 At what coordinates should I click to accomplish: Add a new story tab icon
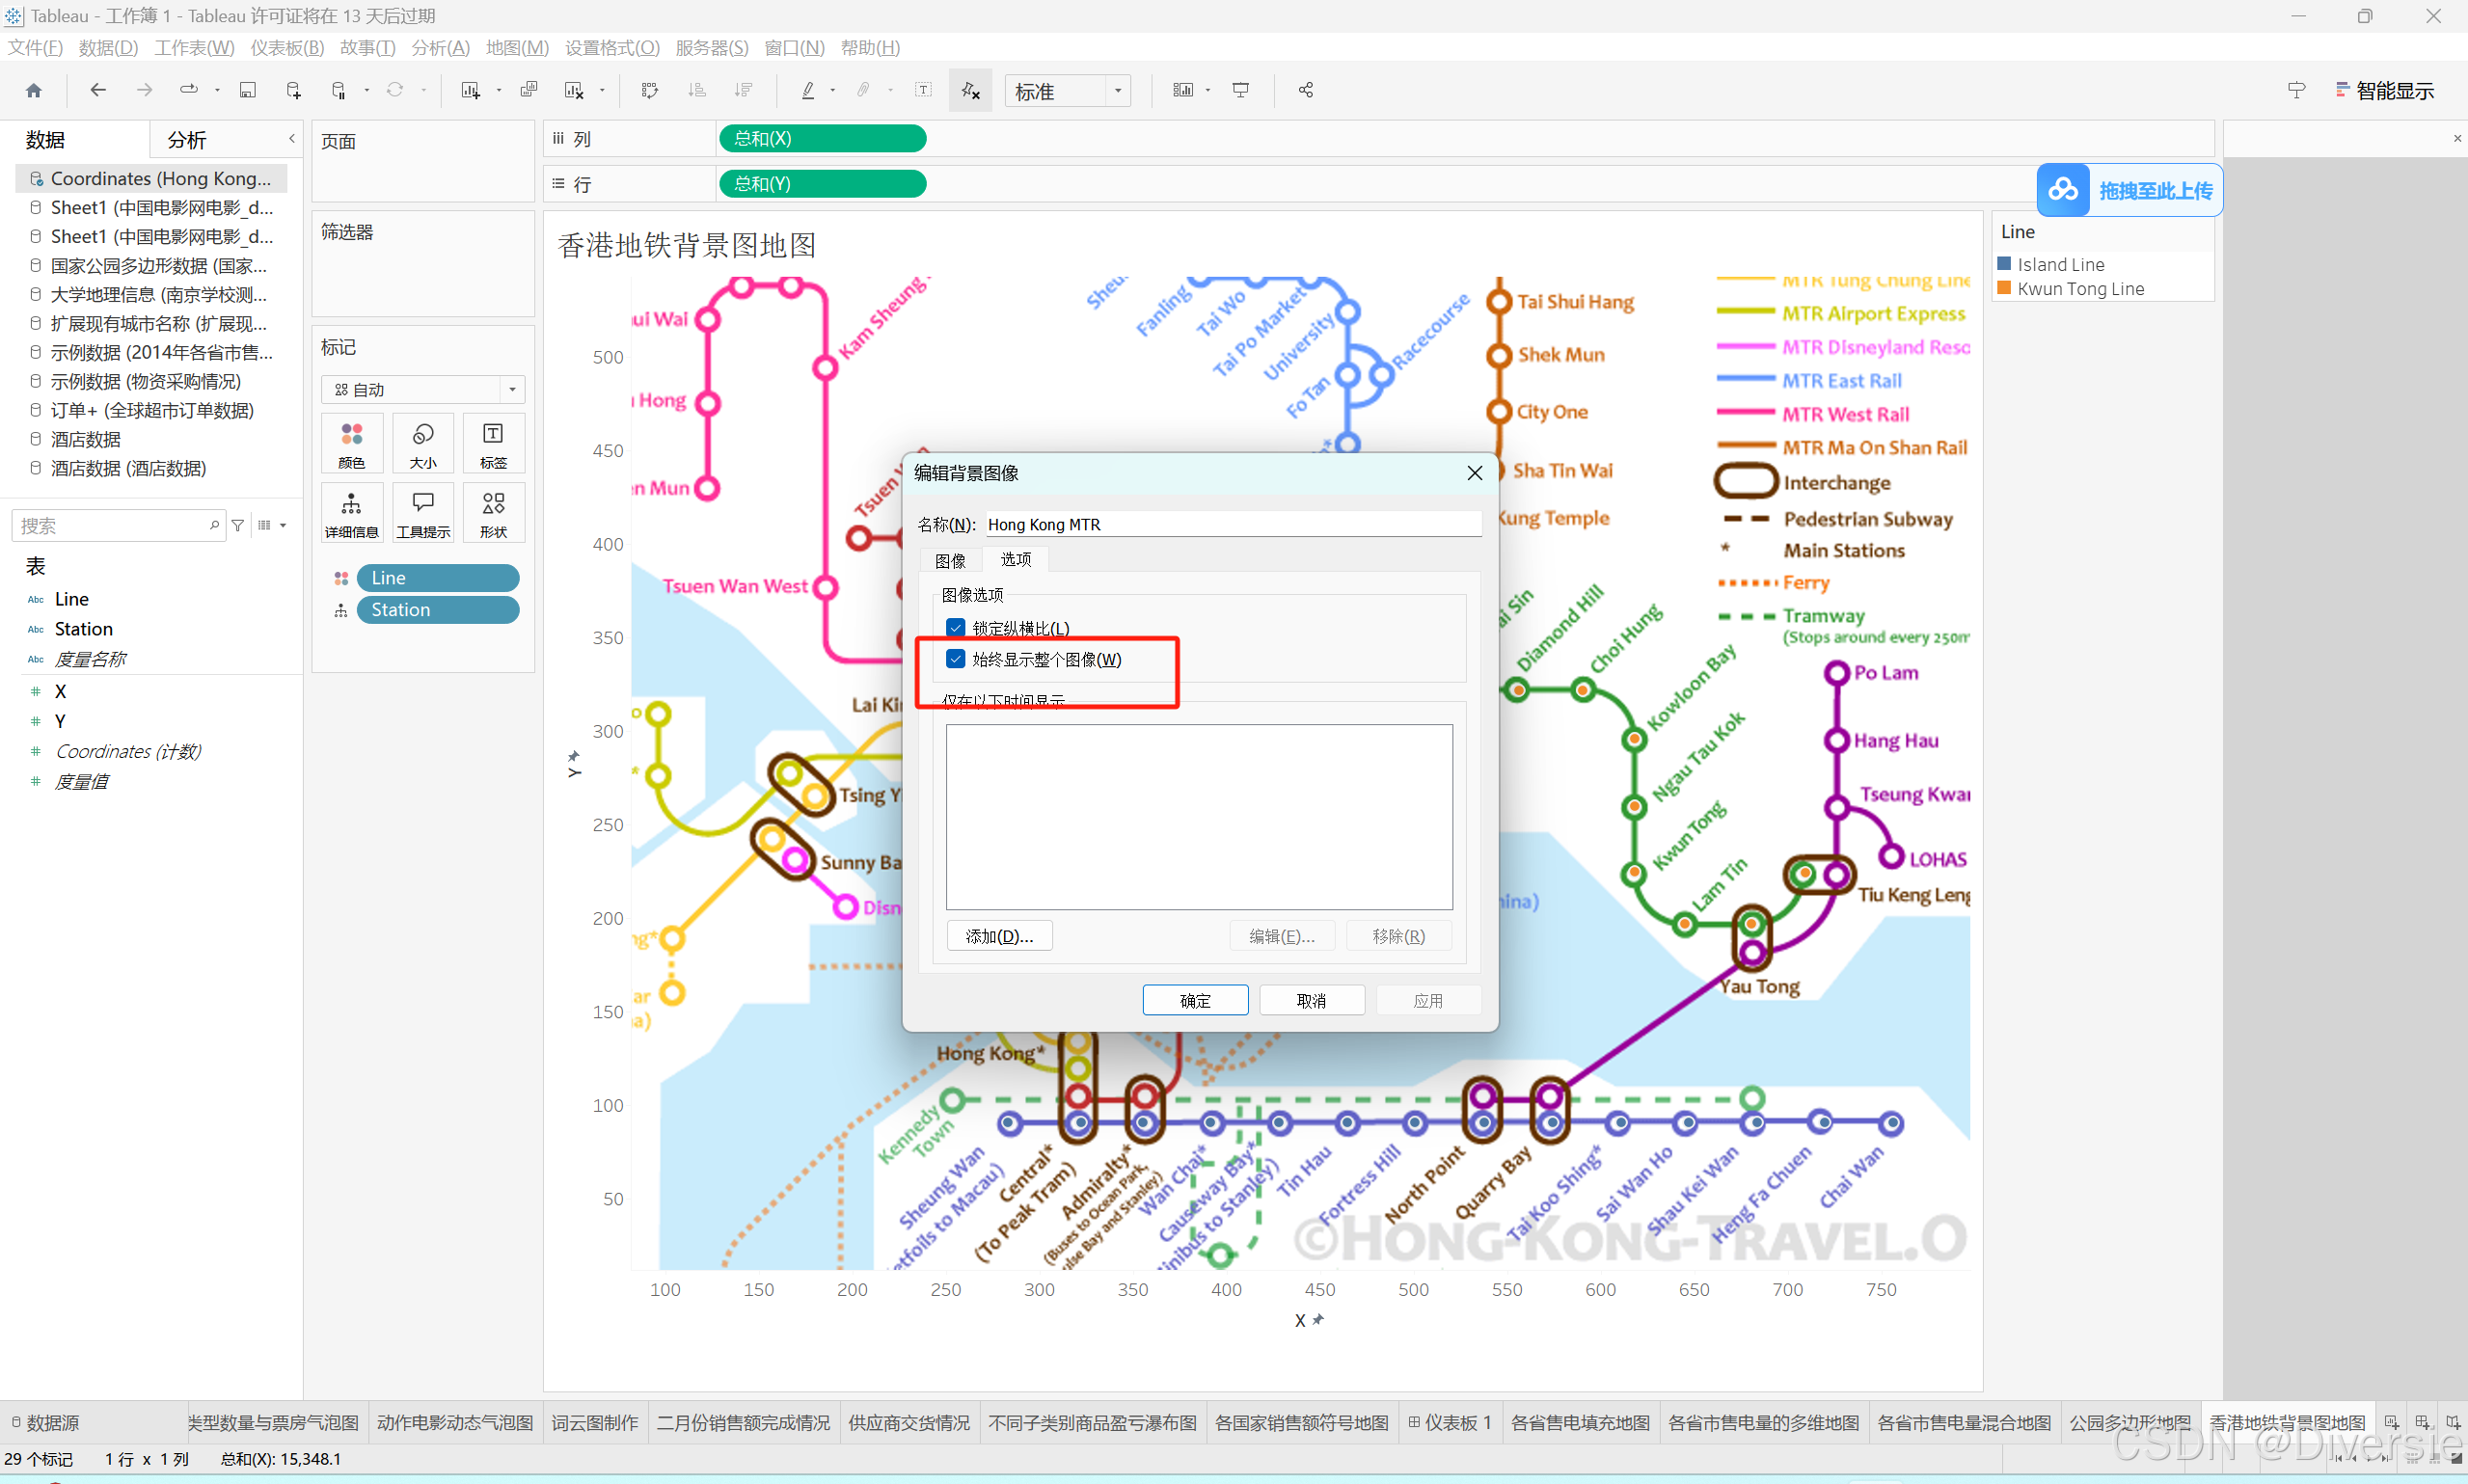point(2453,1422)
